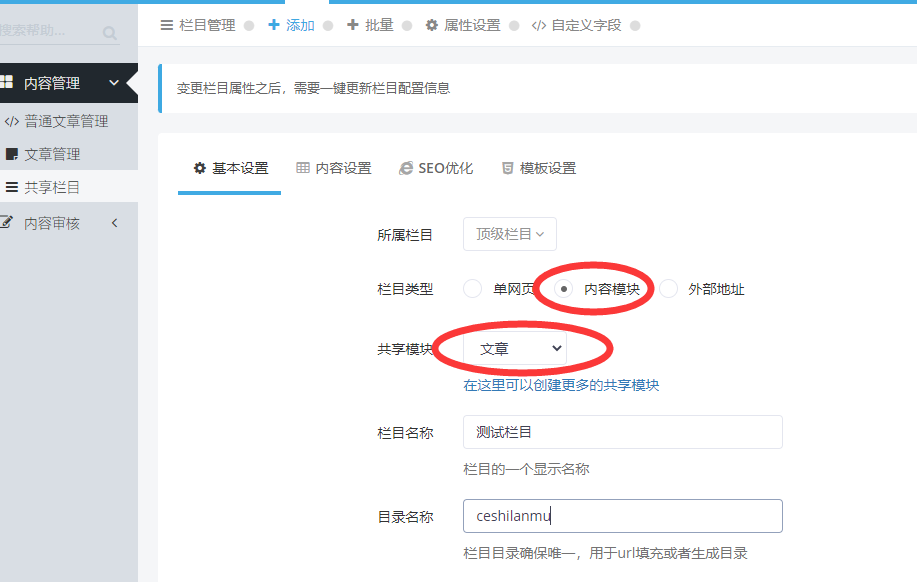Viewport: 917px width, 582px height.
Task: Click the 添加 toolbar link
Action: coord(300,25)
